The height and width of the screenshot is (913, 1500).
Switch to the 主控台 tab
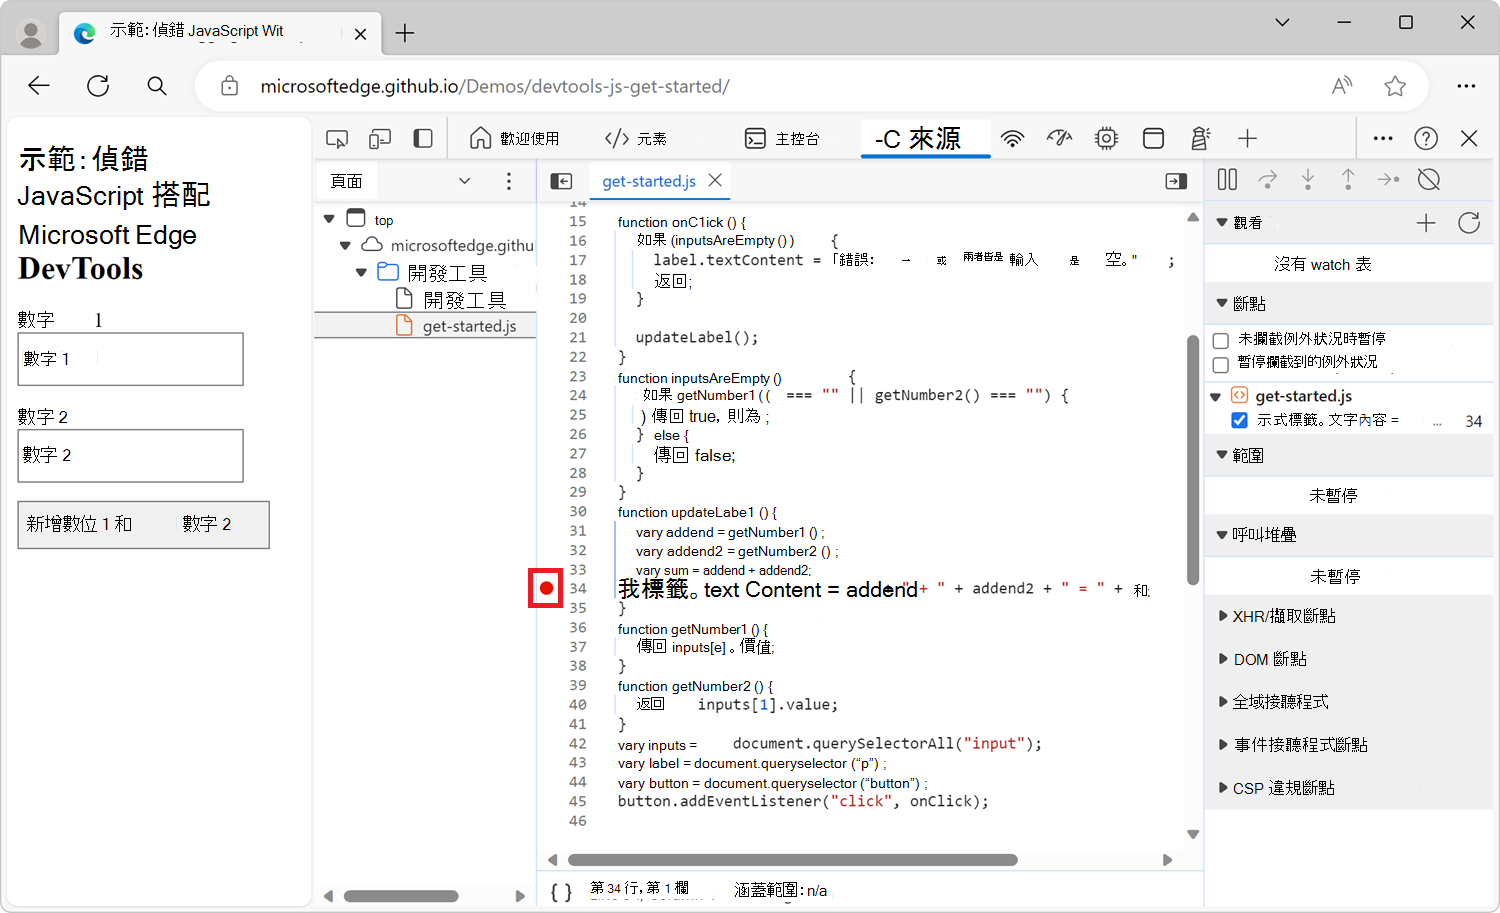pos(782,139)
